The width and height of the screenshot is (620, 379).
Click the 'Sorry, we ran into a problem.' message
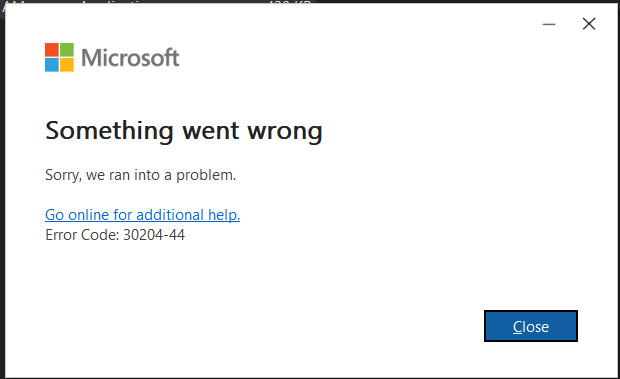click(x=140, y=175)
